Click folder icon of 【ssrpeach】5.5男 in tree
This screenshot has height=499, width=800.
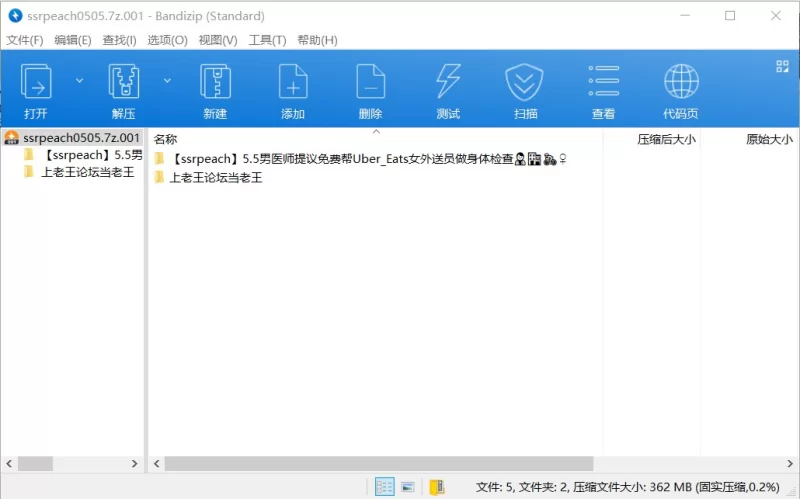[x=29, y=154]
